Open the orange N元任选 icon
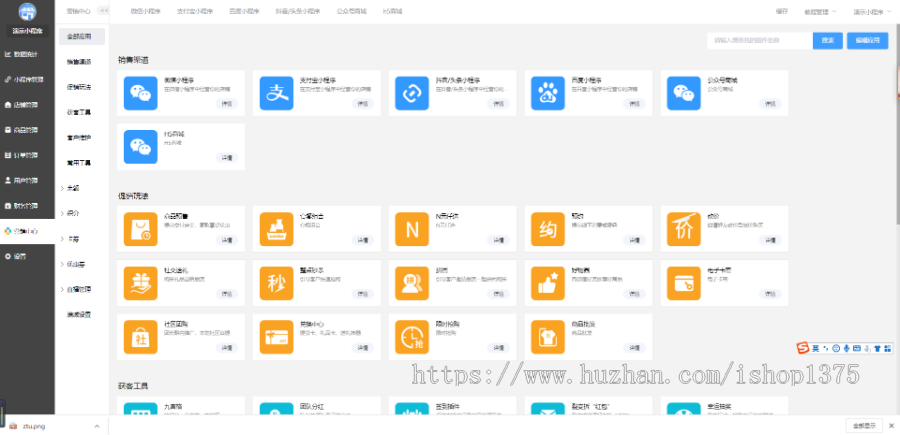This screenshot has width=900, height=435. (412, 229)
